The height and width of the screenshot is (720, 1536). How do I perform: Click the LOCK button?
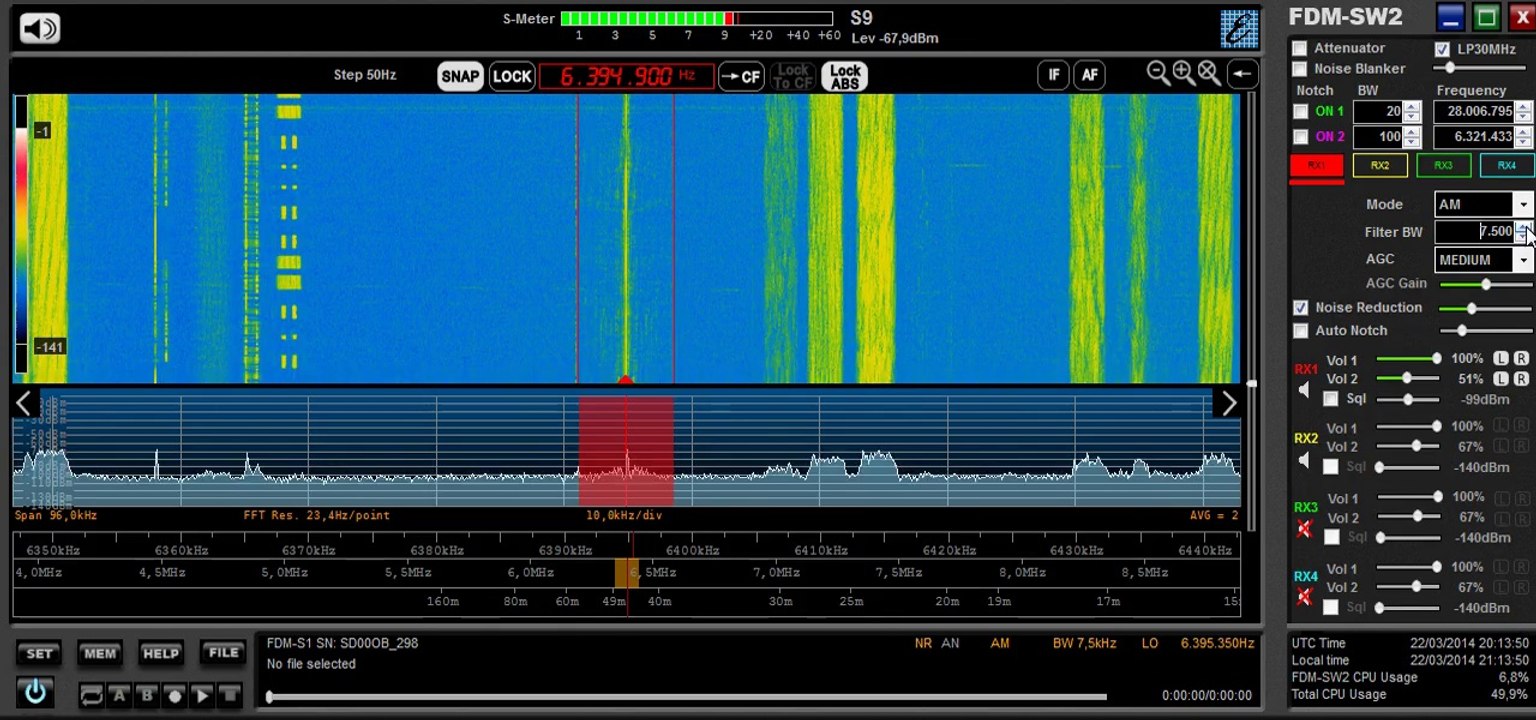512,76
